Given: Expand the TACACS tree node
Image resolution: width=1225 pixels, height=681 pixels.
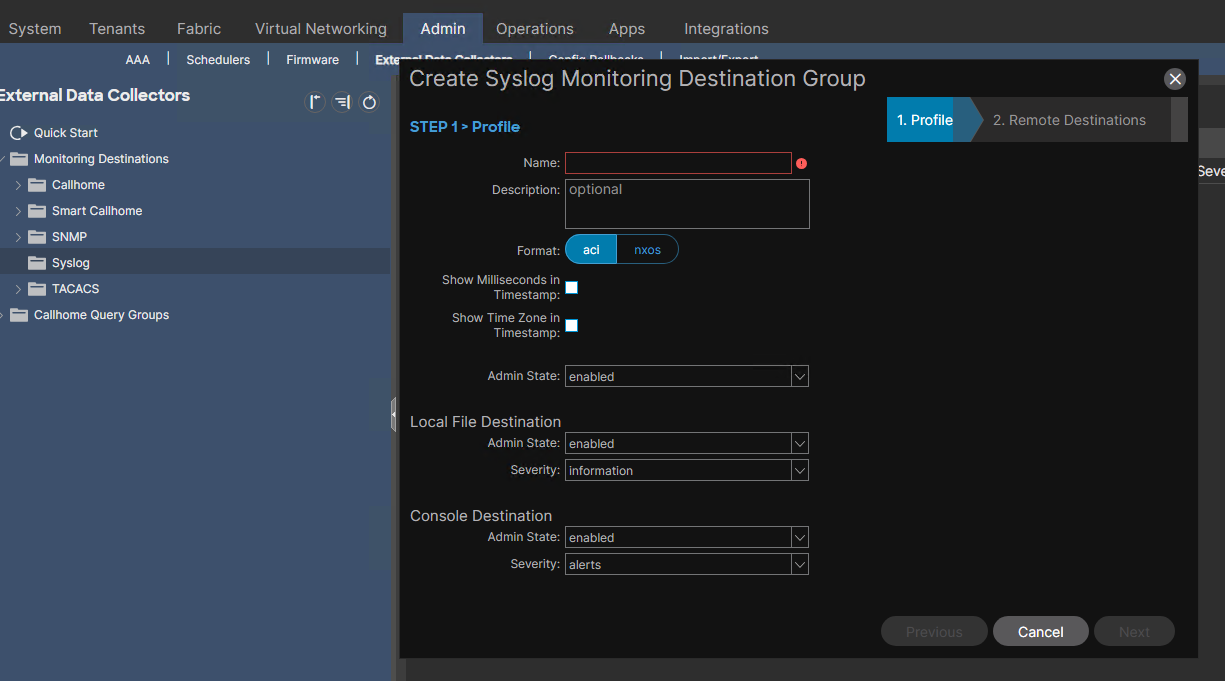Looking at the screenshot, I should point(18,289).
